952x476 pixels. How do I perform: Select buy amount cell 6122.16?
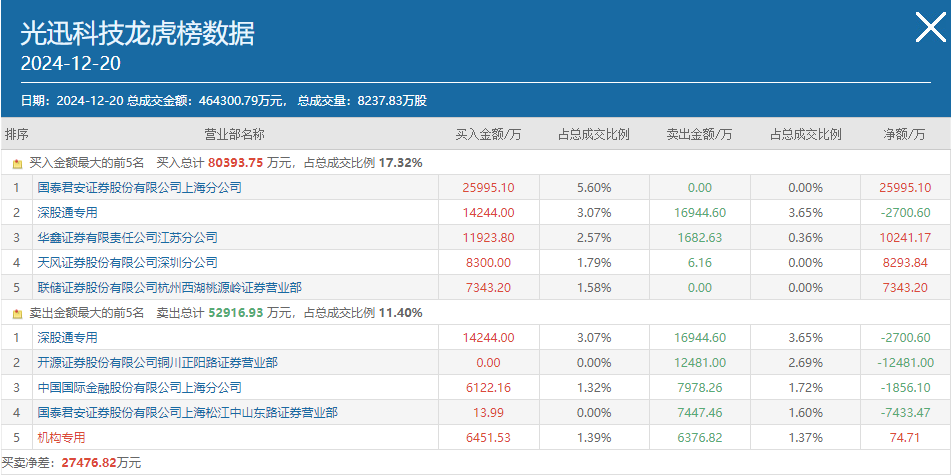tap(488, 387)
